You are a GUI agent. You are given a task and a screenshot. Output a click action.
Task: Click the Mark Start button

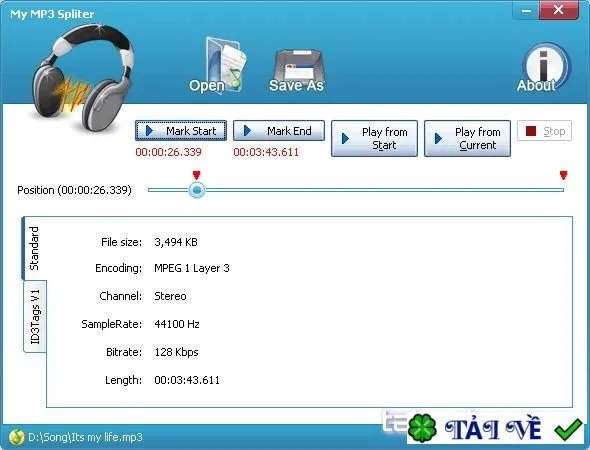[x=181, y=131]
